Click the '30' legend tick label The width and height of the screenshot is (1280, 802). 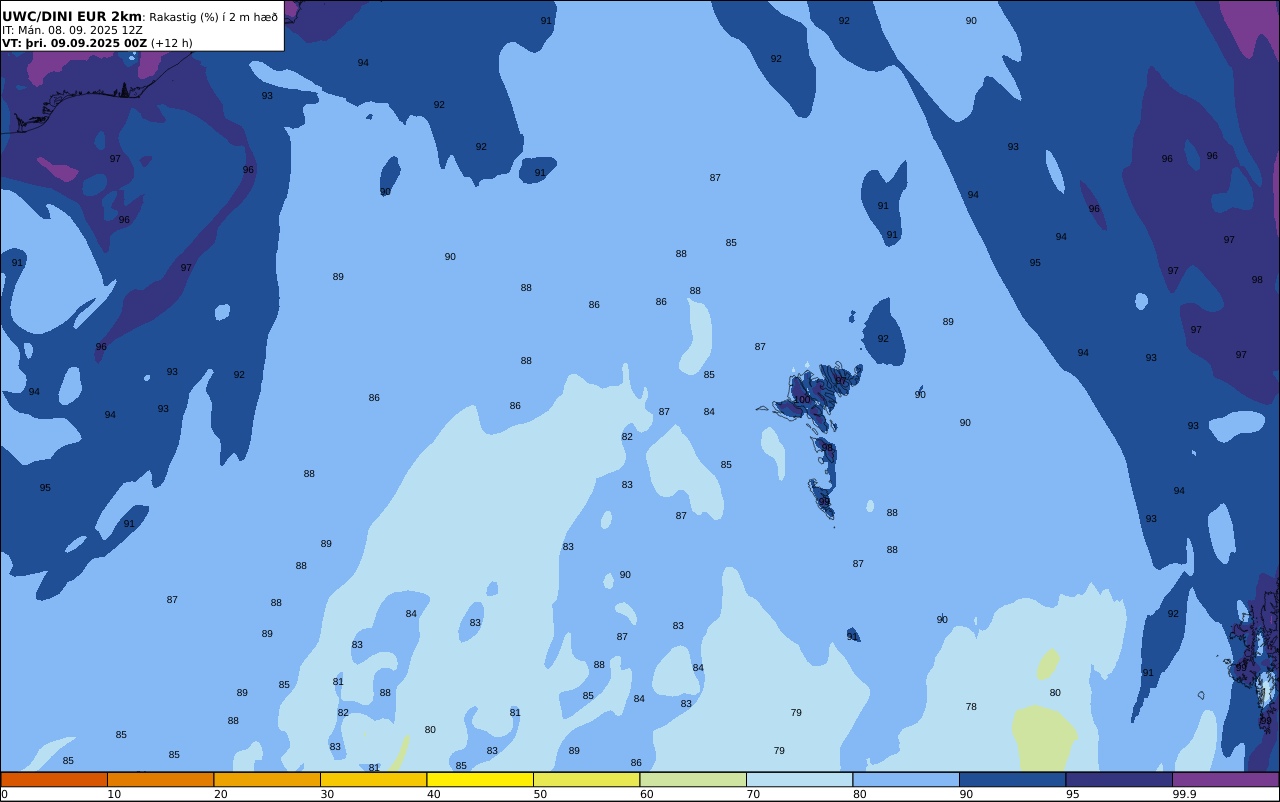point(327,794)
